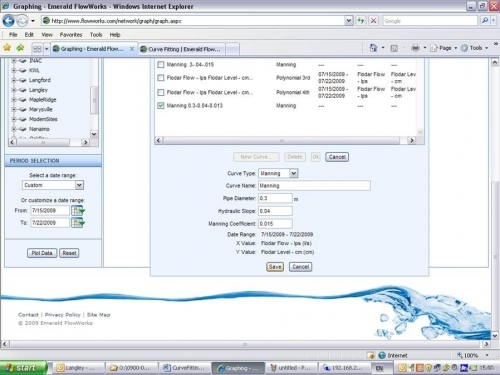This screenshot has width=500, height=375.
Task: Click the From date input field
Action: coord(50,210)
